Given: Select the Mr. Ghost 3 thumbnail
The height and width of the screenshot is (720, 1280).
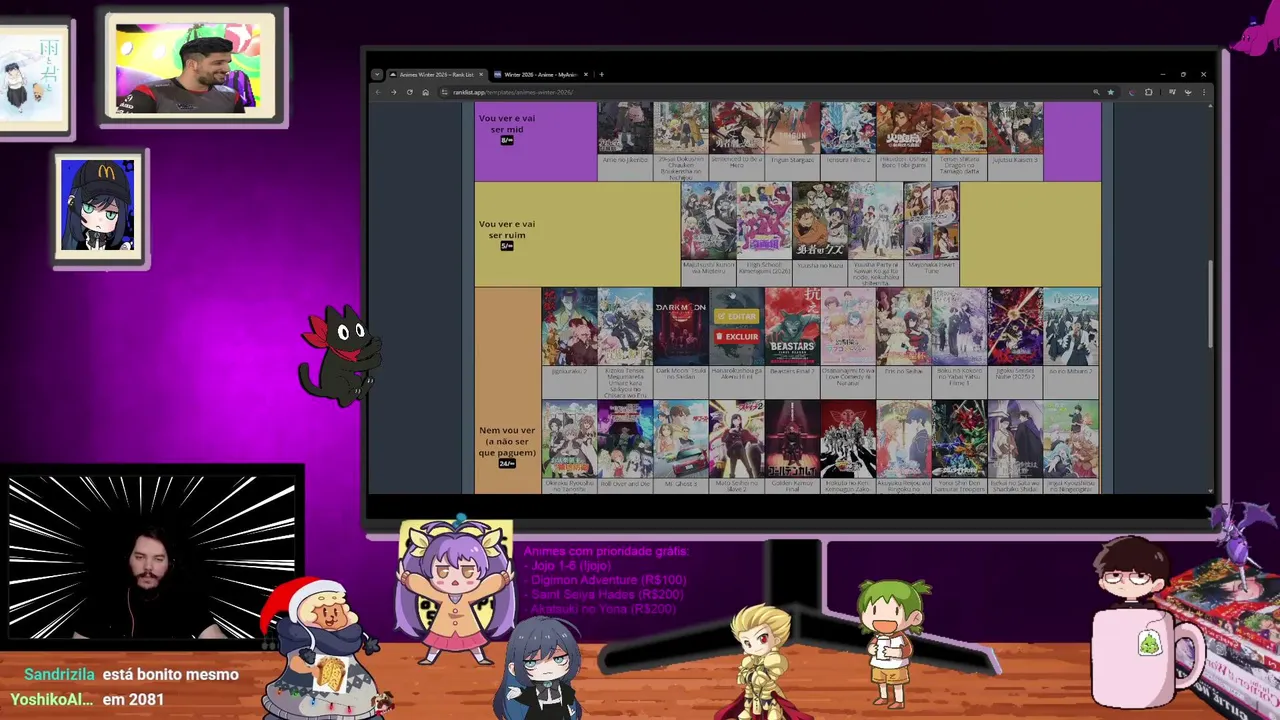Looking at the screenshot, I should [680, 439].
